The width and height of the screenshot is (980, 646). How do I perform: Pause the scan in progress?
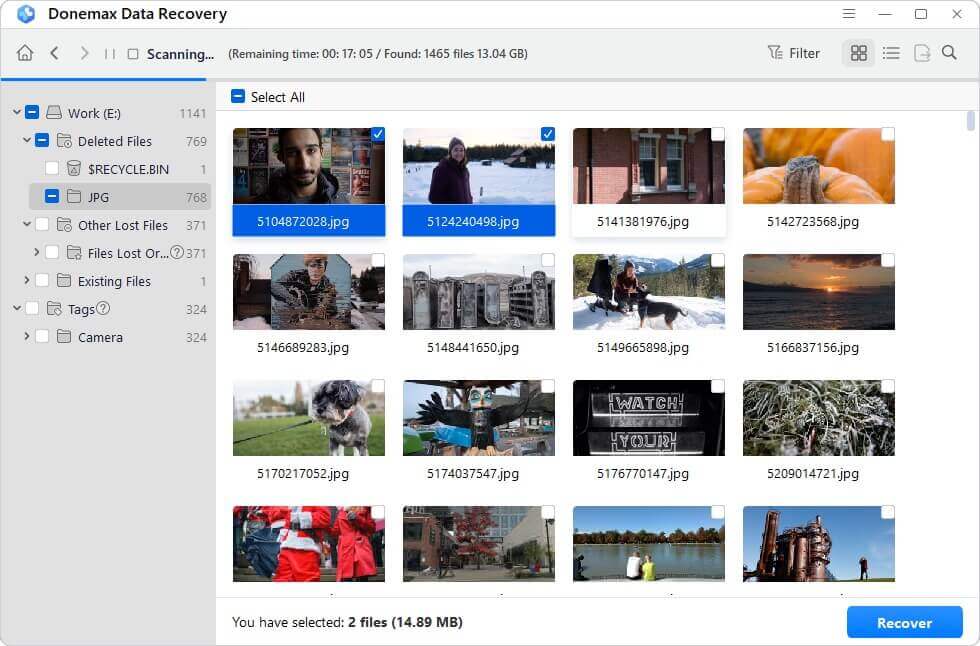[110, 54]
